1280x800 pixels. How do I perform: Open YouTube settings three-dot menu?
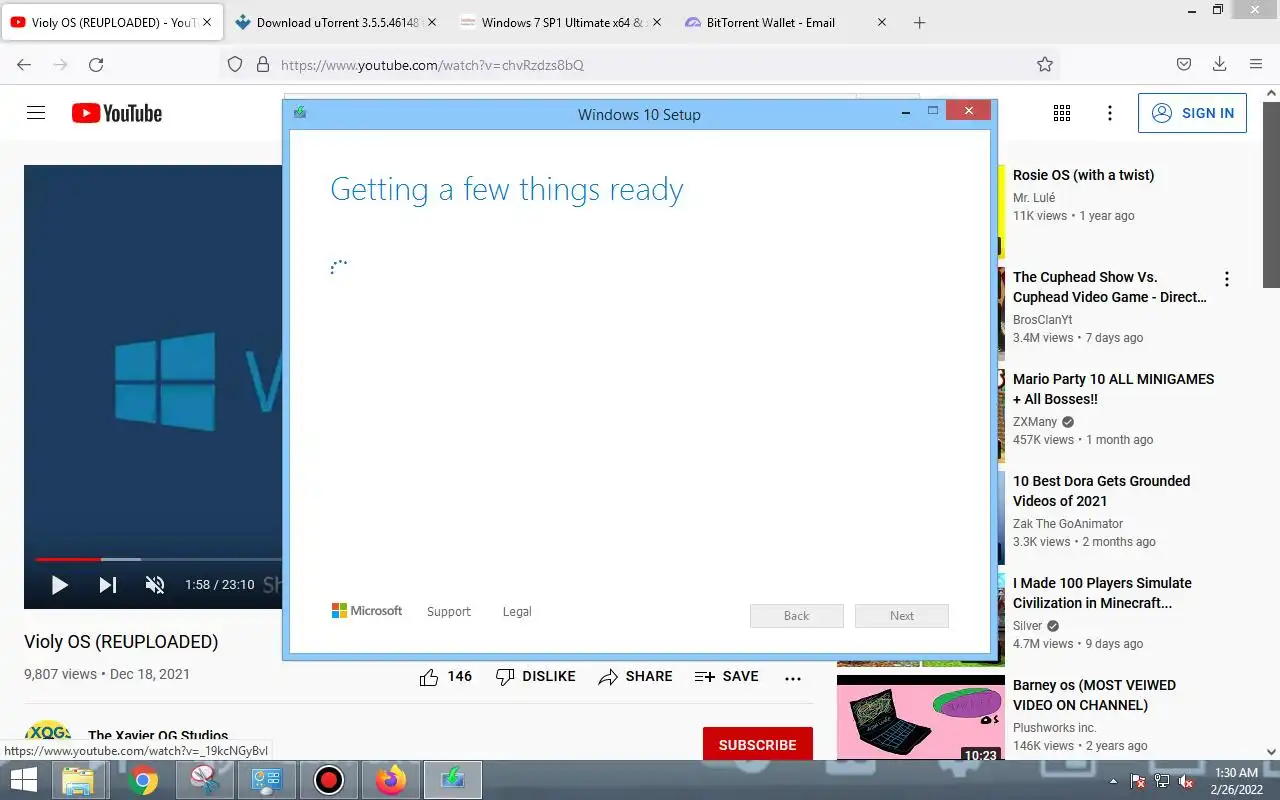point(1110,113)
